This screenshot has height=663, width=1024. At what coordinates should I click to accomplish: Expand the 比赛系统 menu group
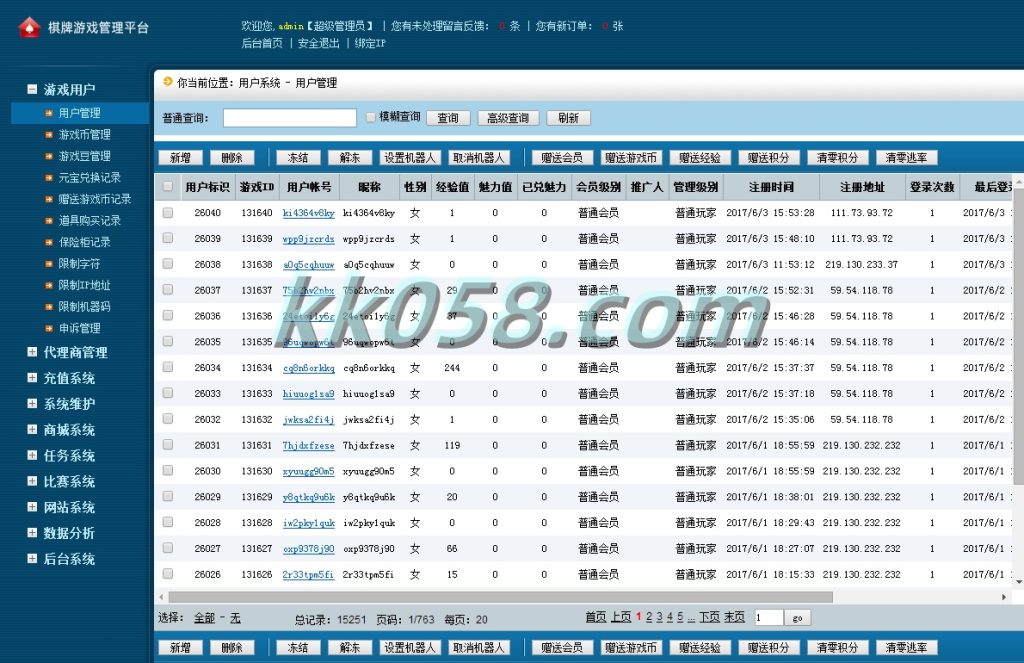(32, 481)
